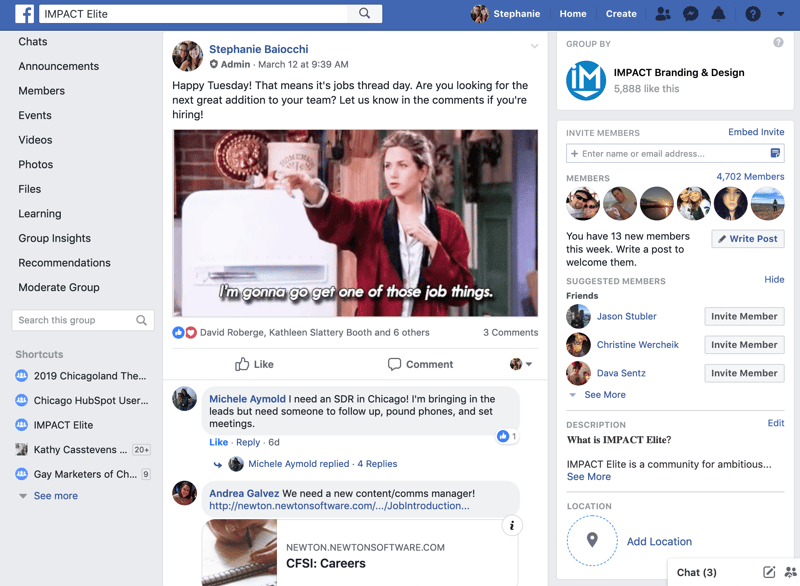Click the like count badge on Michele's comment

[507, 436]
